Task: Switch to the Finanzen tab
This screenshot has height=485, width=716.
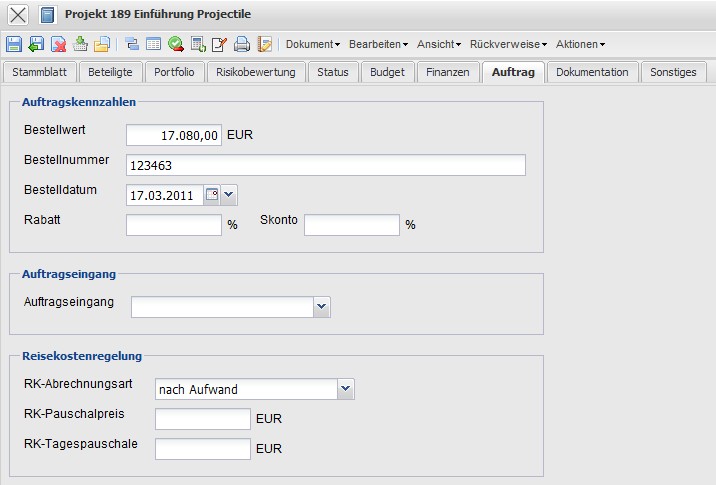Action: click(x=447, y=72)
